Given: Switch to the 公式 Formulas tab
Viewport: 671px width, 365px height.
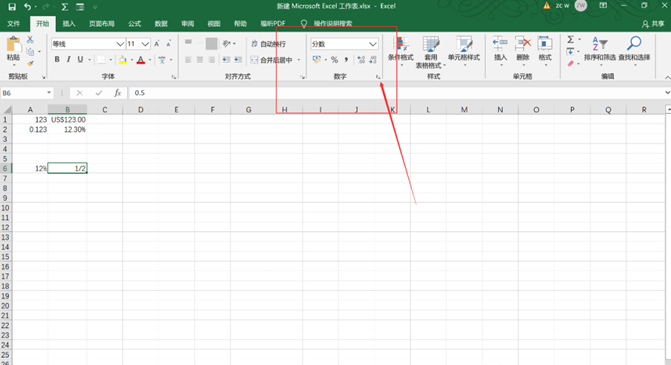Looking at the screenshot, I should (x=135, y=24).
